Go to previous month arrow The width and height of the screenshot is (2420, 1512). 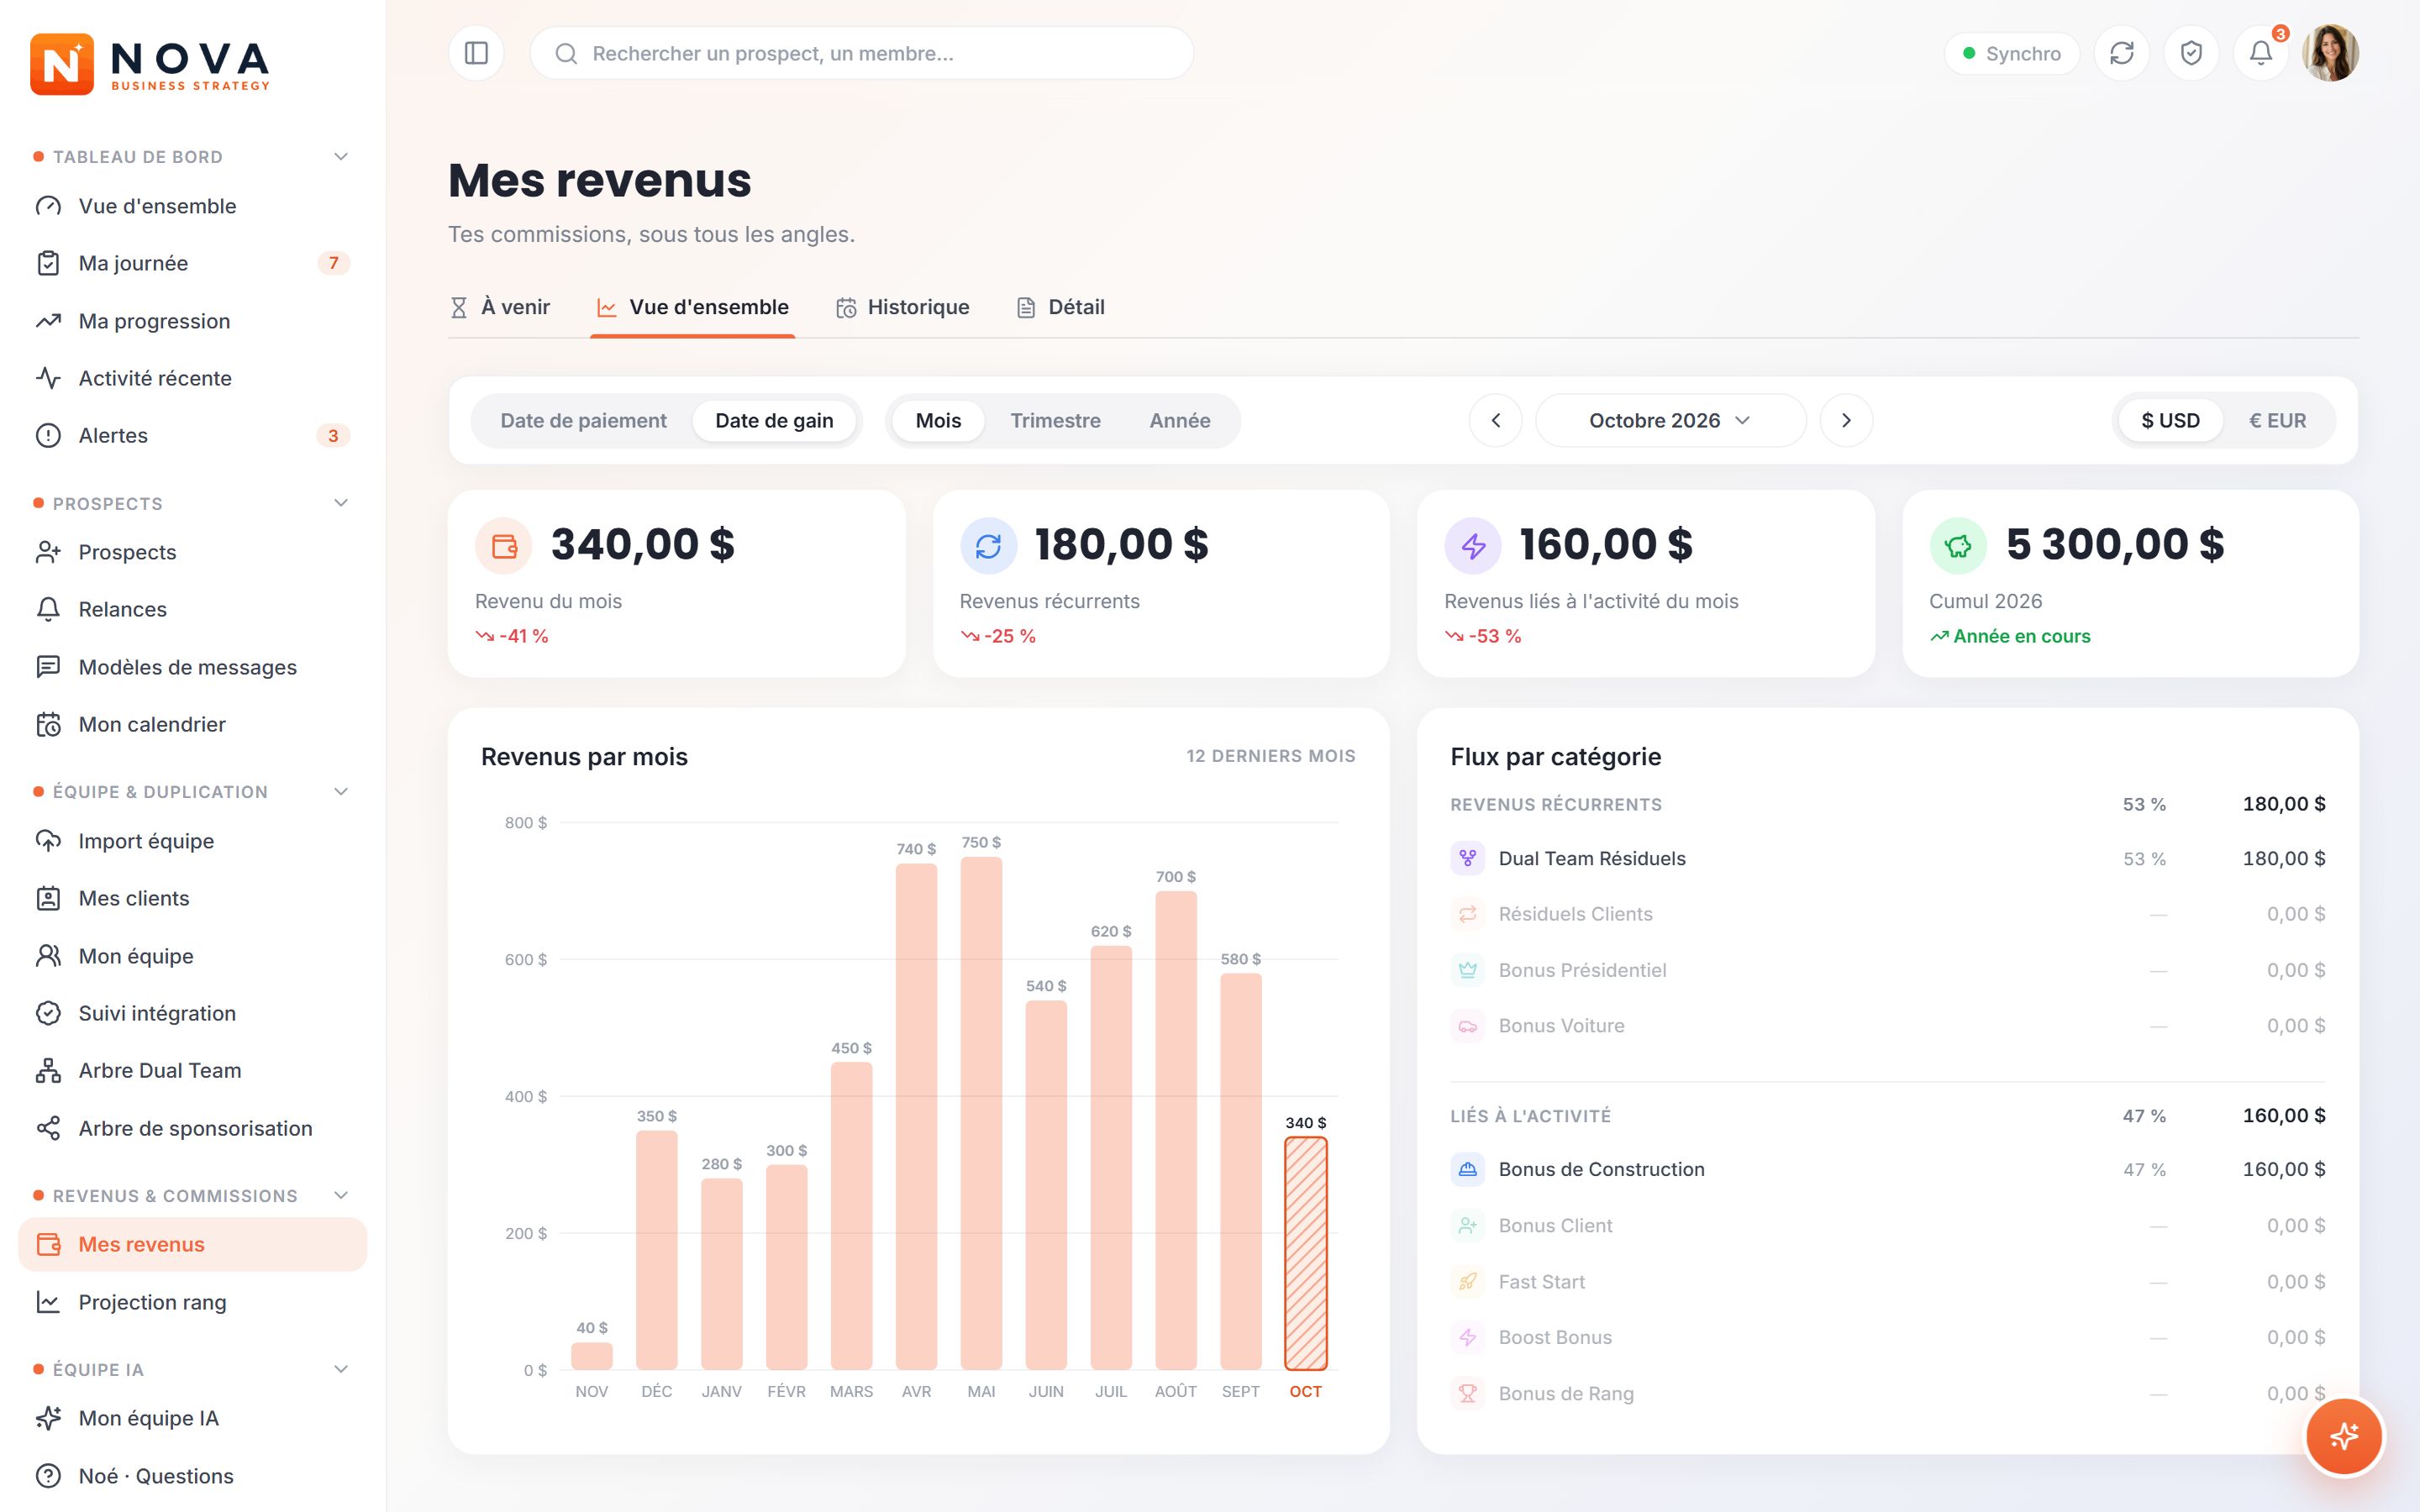coord(1496,421)
